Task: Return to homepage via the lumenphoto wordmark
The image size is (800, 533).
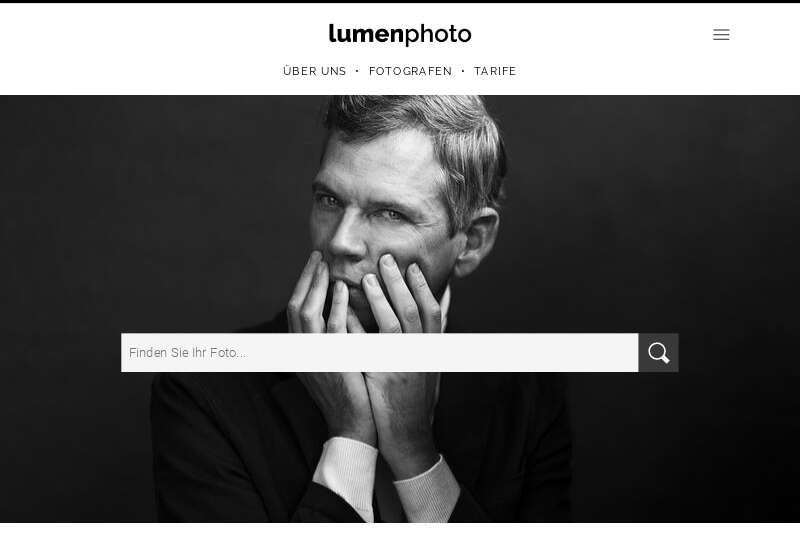Action: pos(400,34)
